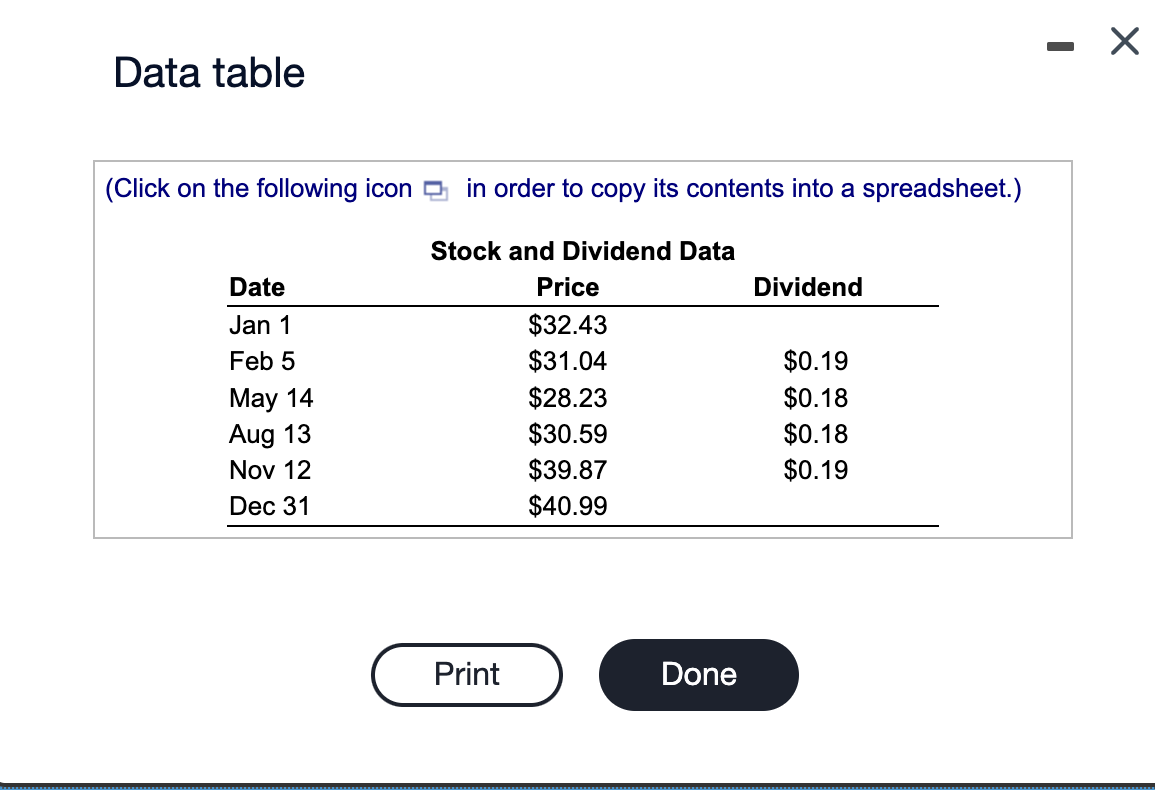This screenshot has width=1155, height=790.
Task: Click the $0.18 dividend for May 14
Action: tap(816, 398)
